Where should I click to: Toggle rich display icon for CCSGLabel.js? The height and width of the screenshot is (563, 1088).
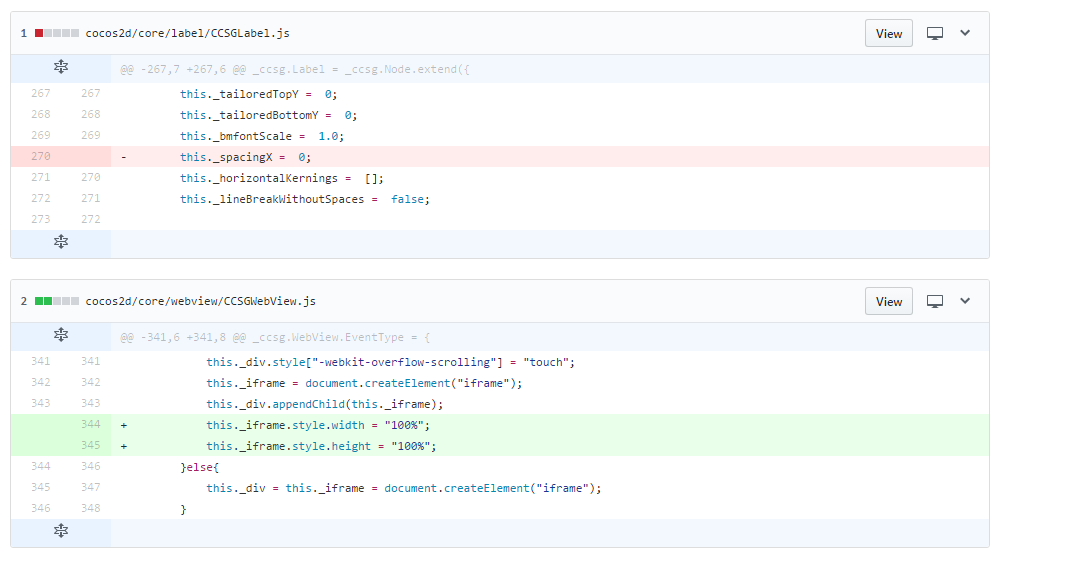tap(935, 33)
